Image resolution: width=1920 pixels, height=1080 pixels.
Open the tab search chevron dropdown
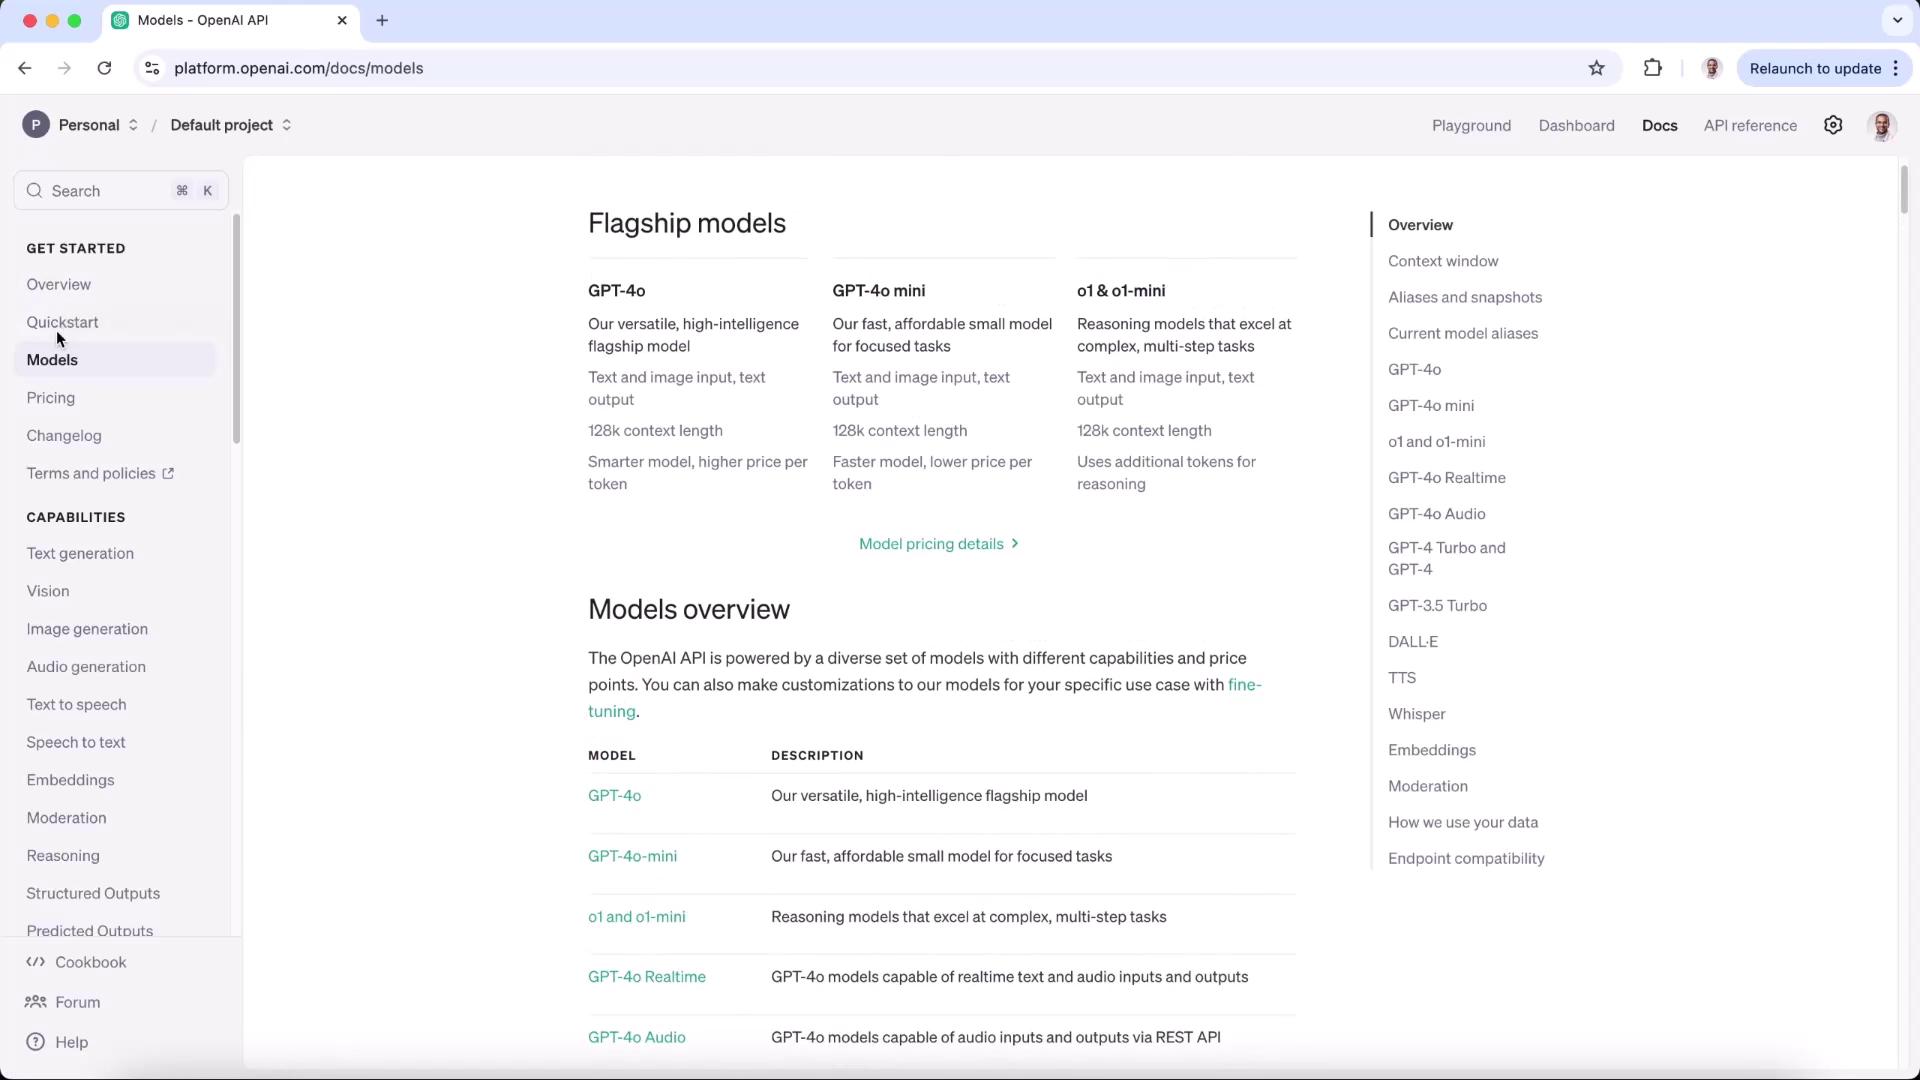[x=1896, y=20]
